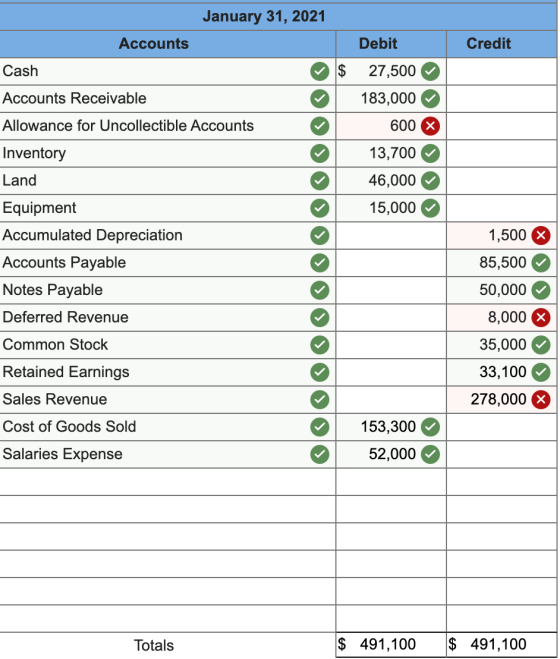This screenshot has height=659, width=560.
Task: Click the green check beside Land account name
Action: [320, 180]
